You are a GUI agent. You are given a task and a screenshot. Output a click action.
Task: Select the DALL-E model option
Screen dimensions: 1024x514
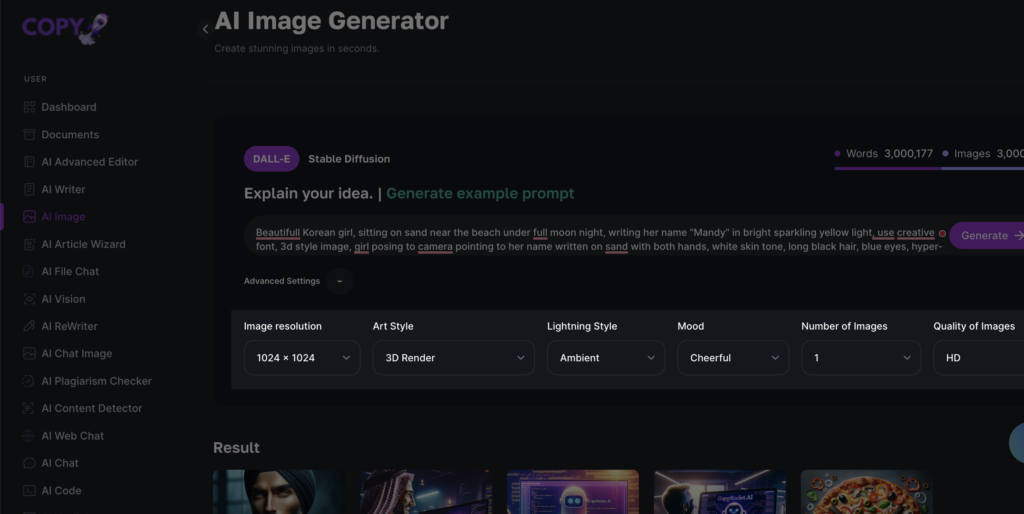click(271, 159)
